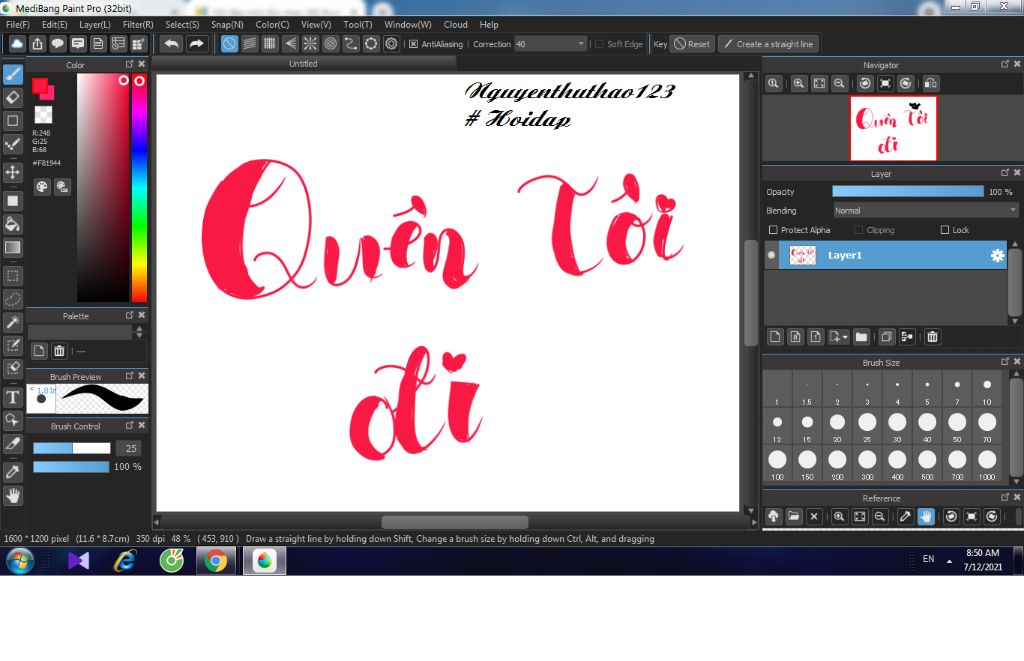
Task: Select the transparent color swatch
Action: coord(43,114)
